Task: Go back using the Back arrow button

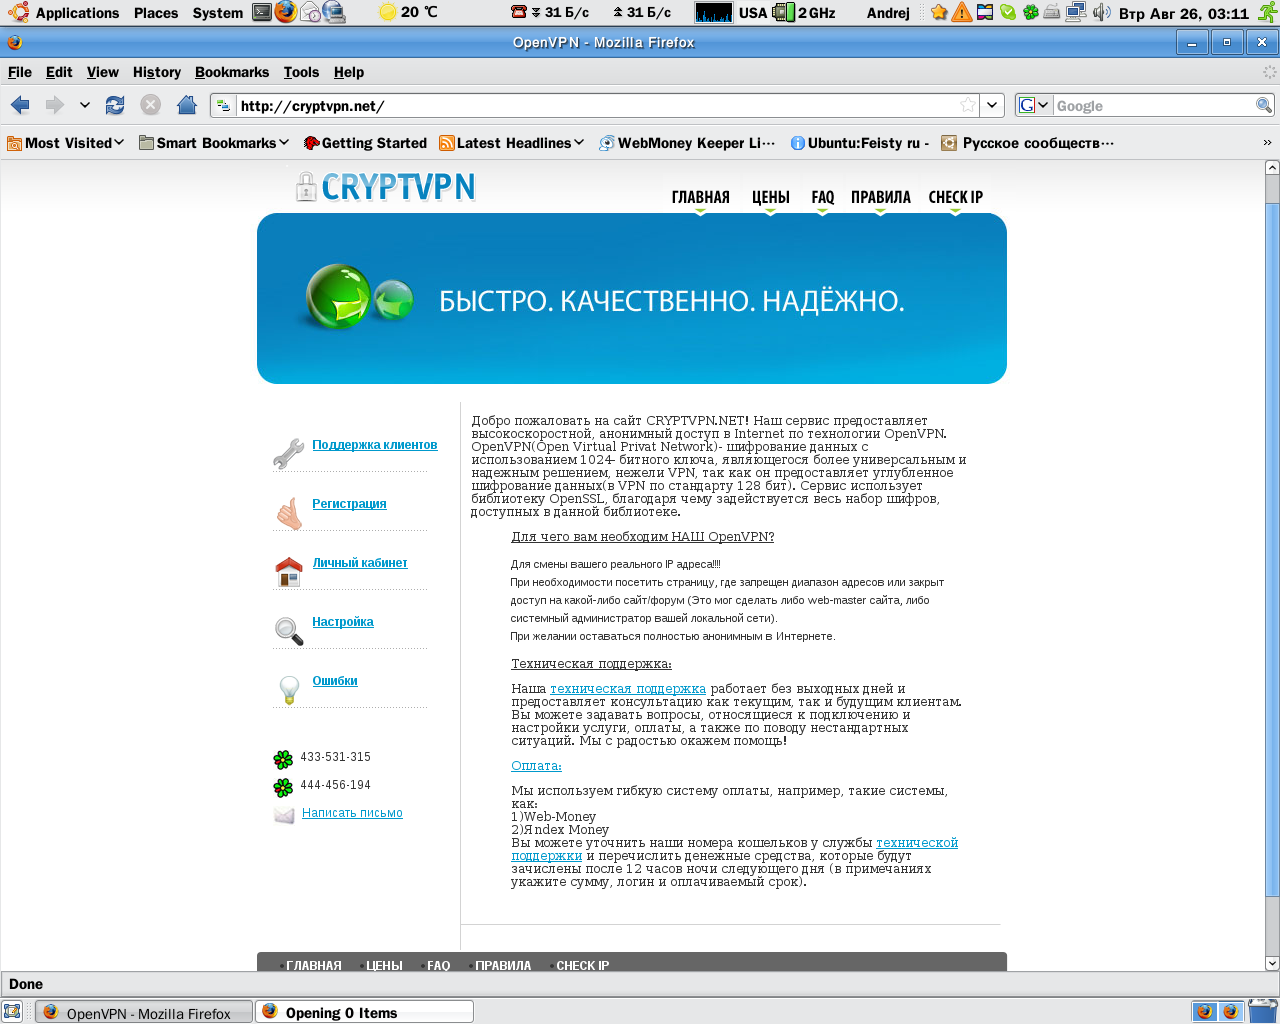Action: pos(20,105)
